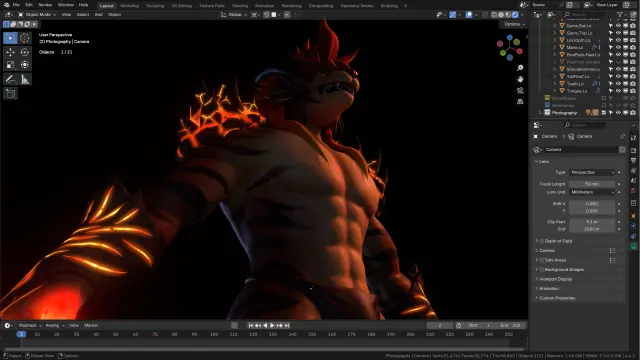Open the green Camera data properties tab

click(633, 246)
